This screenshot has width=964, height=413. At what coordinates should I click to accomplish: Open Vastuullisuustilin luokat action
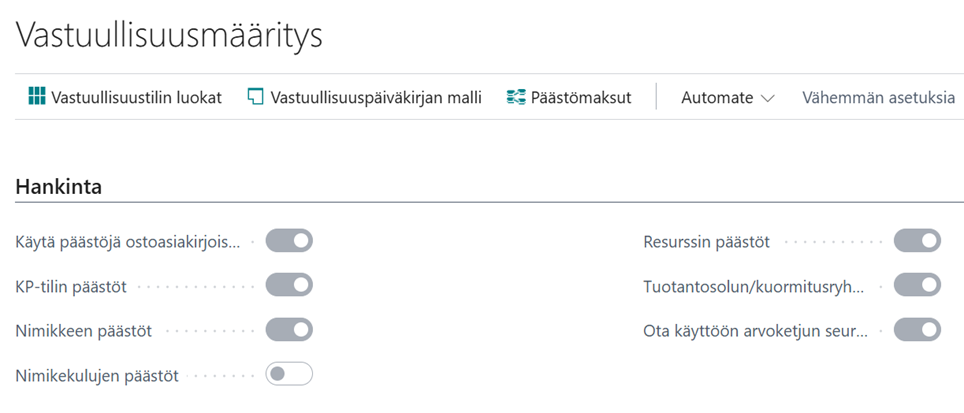(125, 97)
